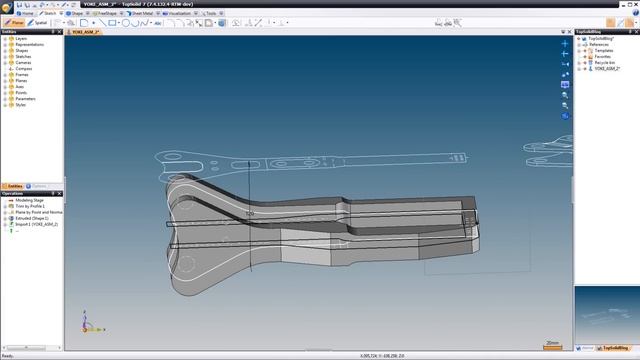Select the Extruded (Shape 1) operation
The height and width of the screenshot is (360, 640).
pyautogui.click(x=31, y=218)
